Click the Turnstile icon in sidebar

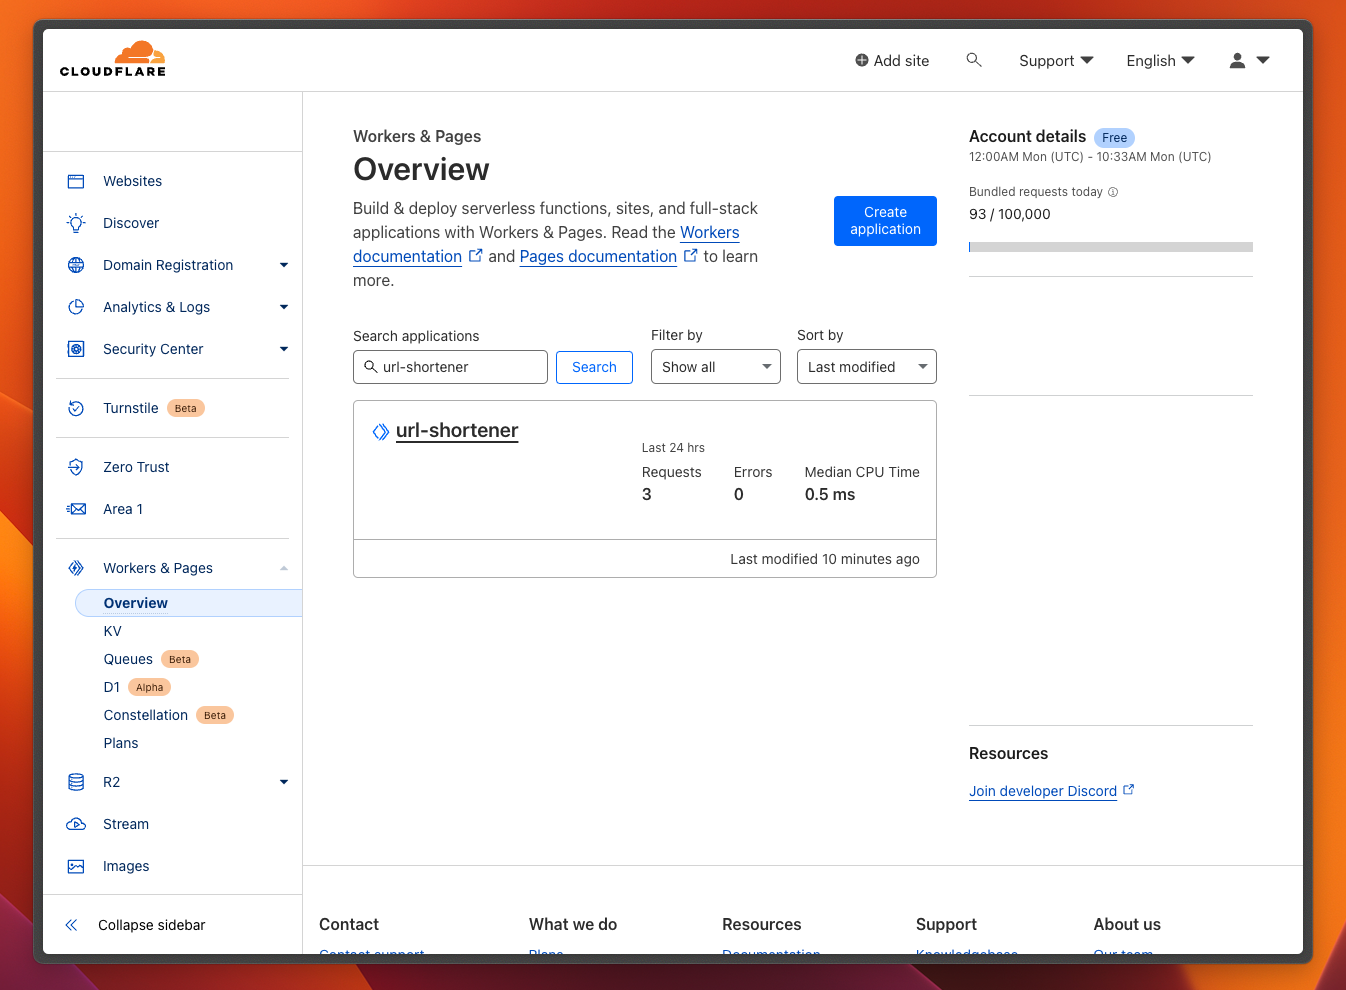coord(76,408)
